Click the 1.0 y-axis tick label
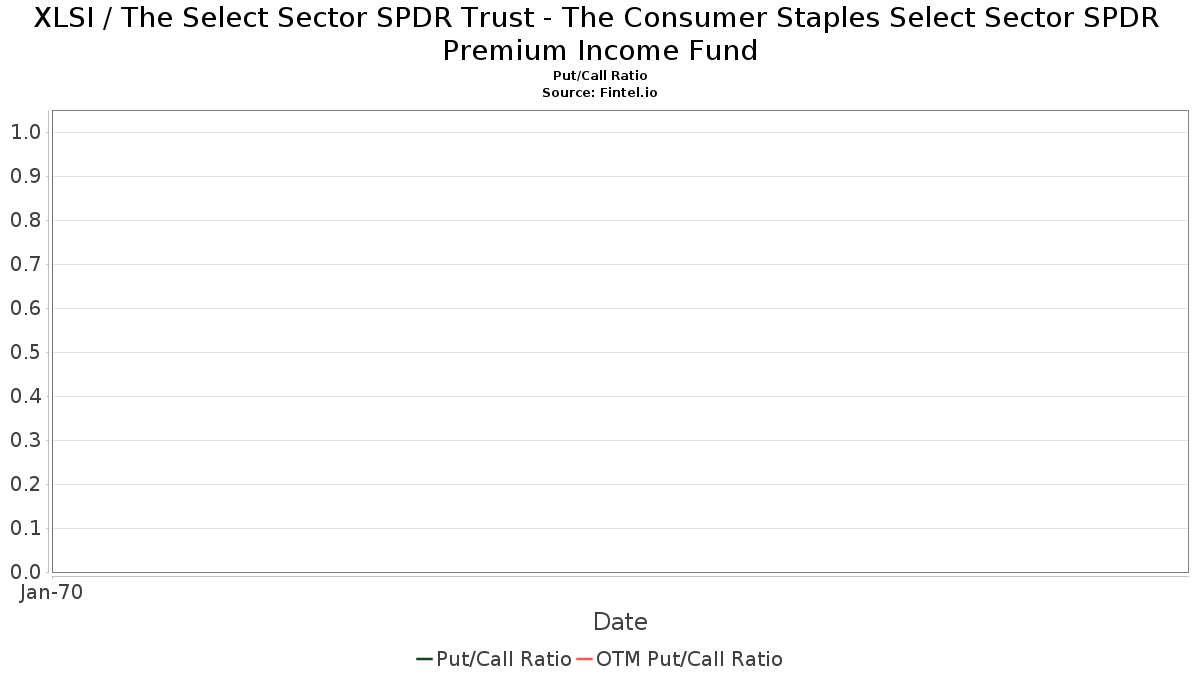 click(25, 132)
